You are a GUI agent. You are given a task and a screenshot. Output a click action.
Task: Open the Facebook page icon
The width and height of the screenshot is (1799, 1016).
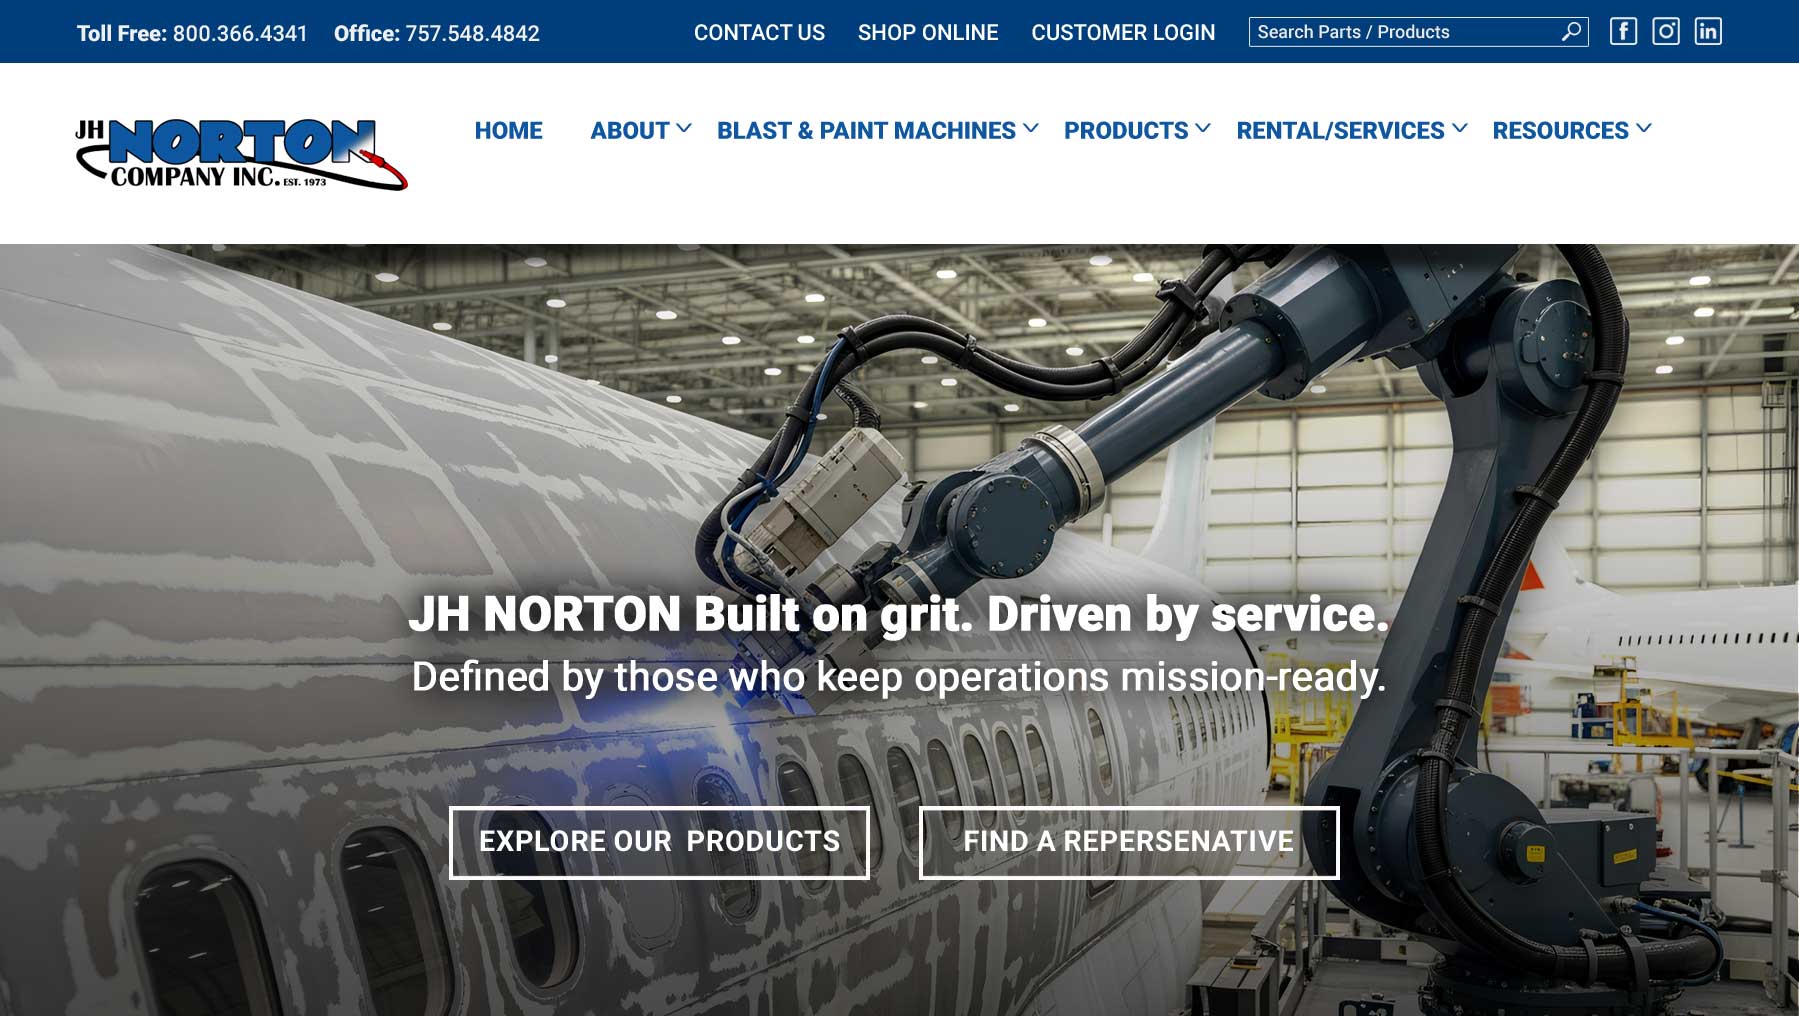point(1623,32)
